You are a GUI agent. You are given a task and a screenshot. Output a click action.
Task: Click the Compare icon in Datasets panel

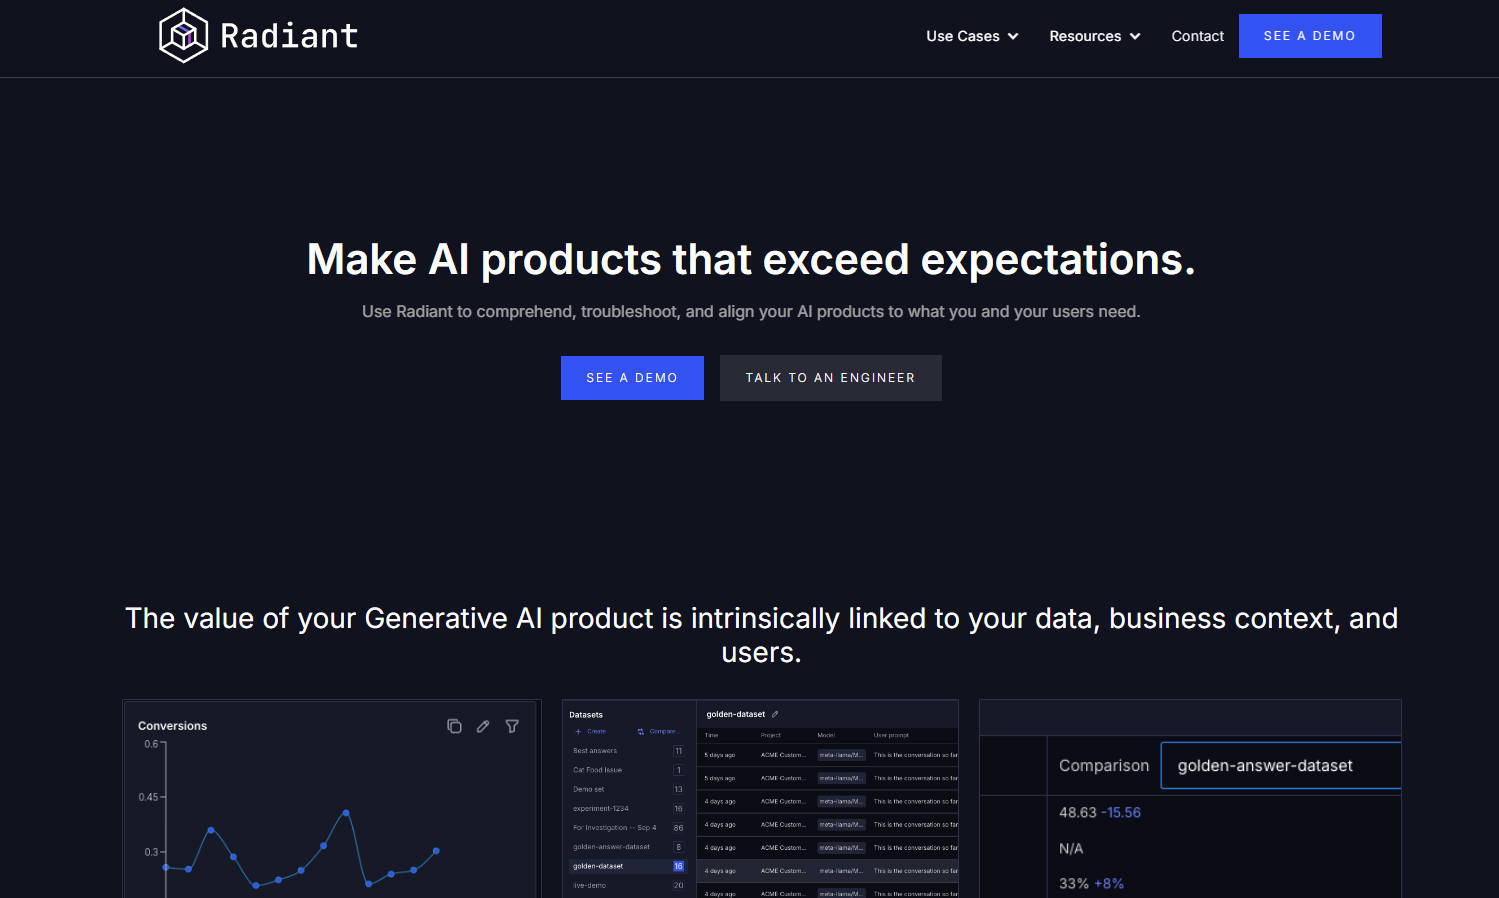point(641,731)
